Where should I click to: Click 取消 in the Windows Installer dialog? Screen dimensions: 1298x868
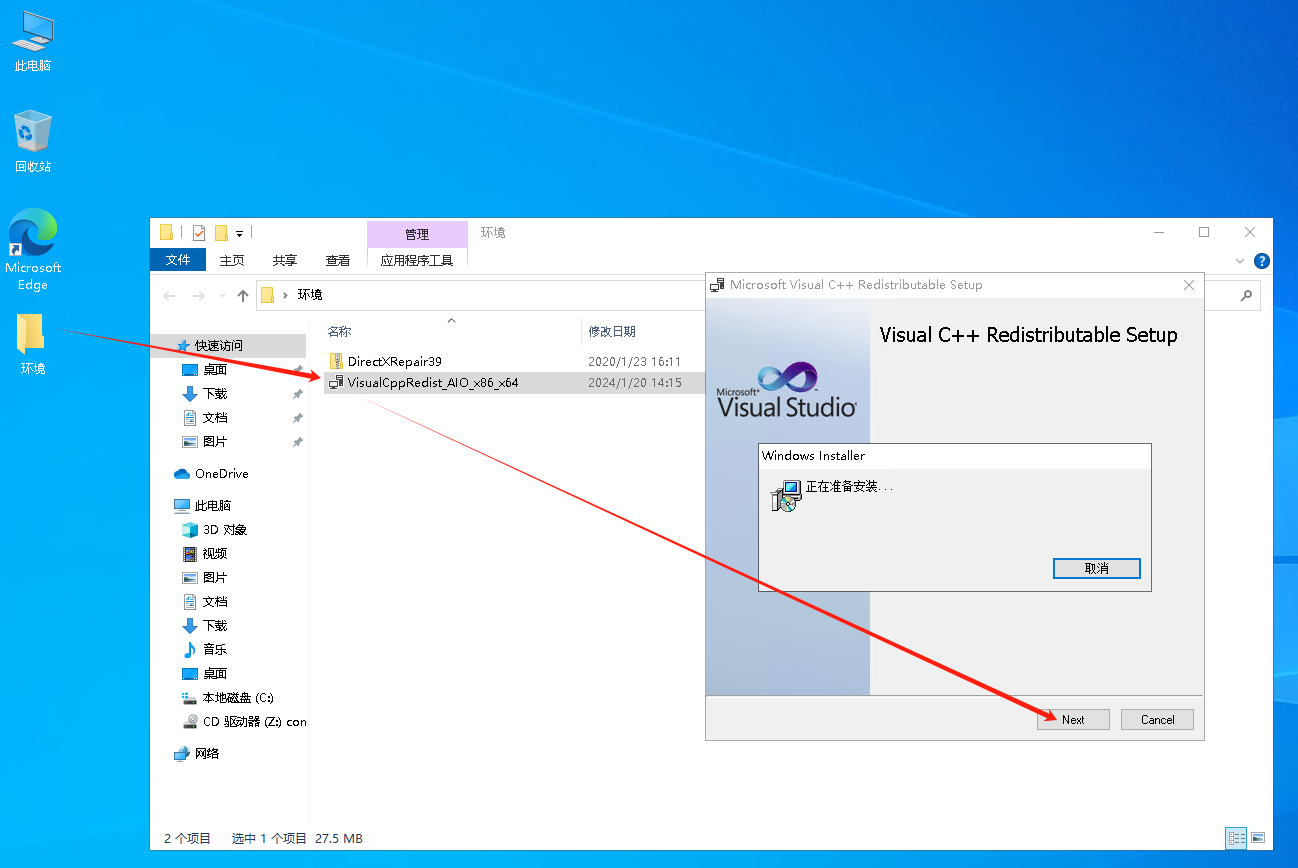point(1097,568)
